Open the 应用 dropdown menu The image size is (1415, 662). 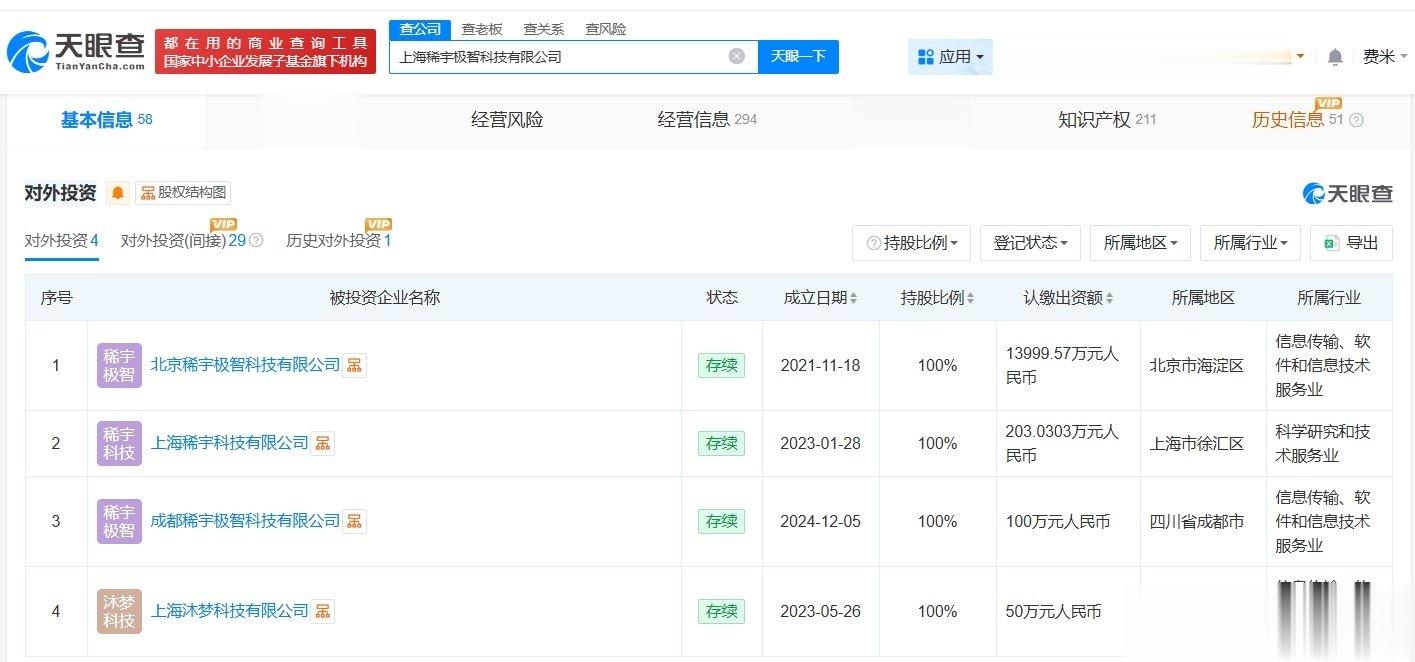tap(950, 57)
